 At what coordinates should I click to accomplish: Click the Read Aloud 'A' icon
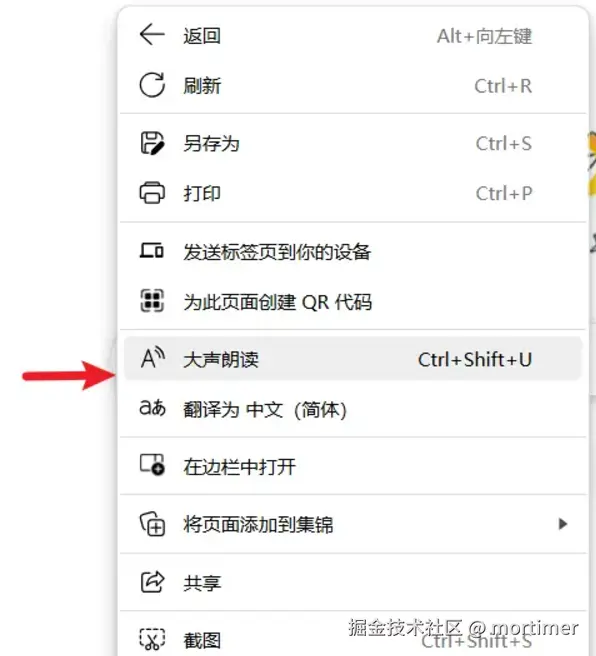(x=153, y=359)
